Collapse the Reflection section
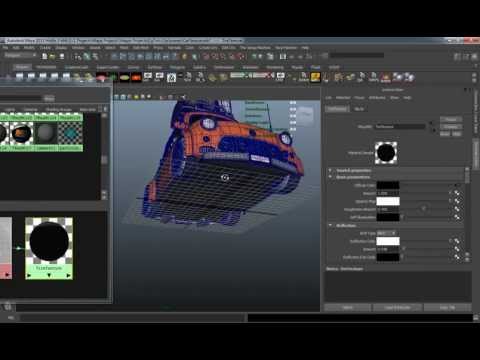 (x=330, y=225)
